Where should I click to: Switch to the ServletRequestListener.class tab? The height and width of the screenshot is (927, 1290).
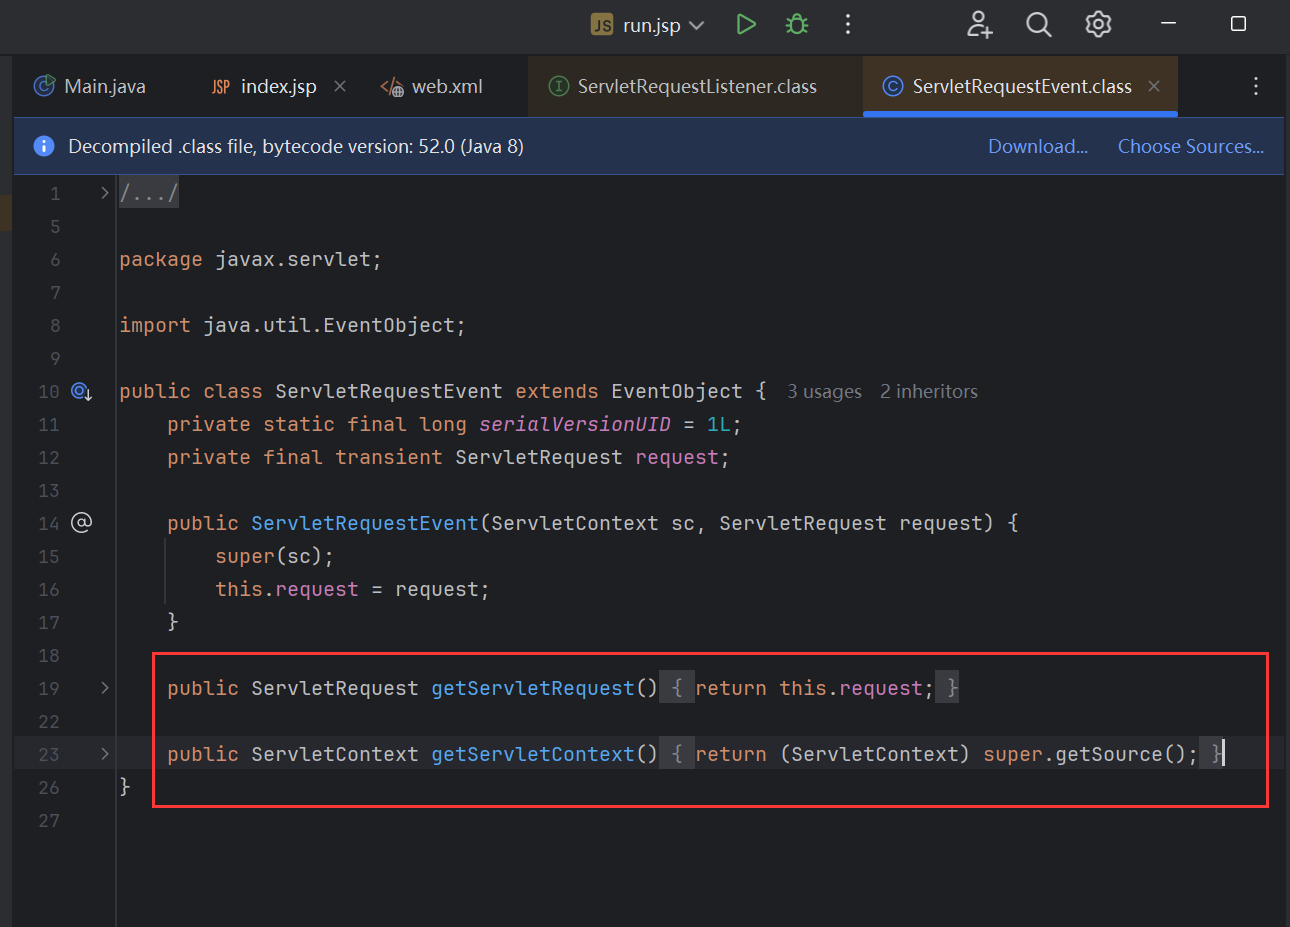click(684, 86)
